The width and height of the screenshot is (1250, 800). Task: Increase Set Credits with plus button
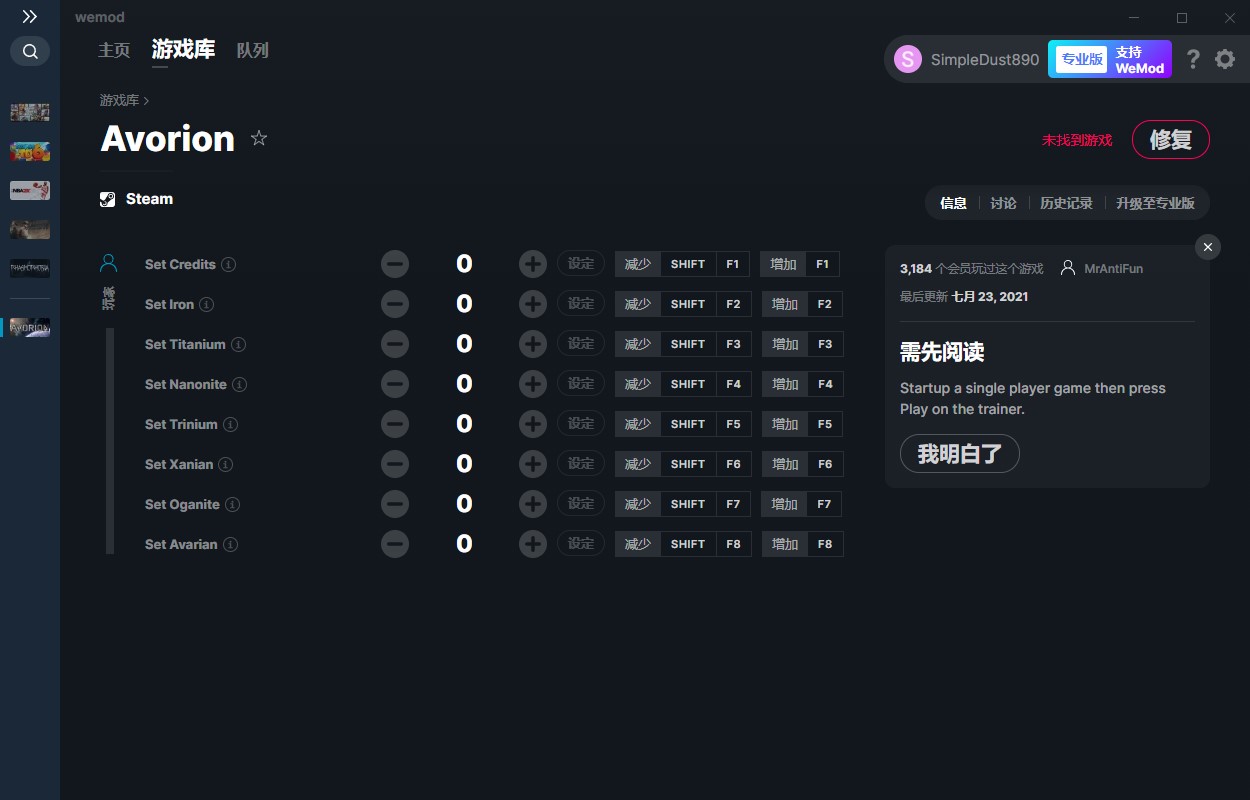(x=533, y=264)
